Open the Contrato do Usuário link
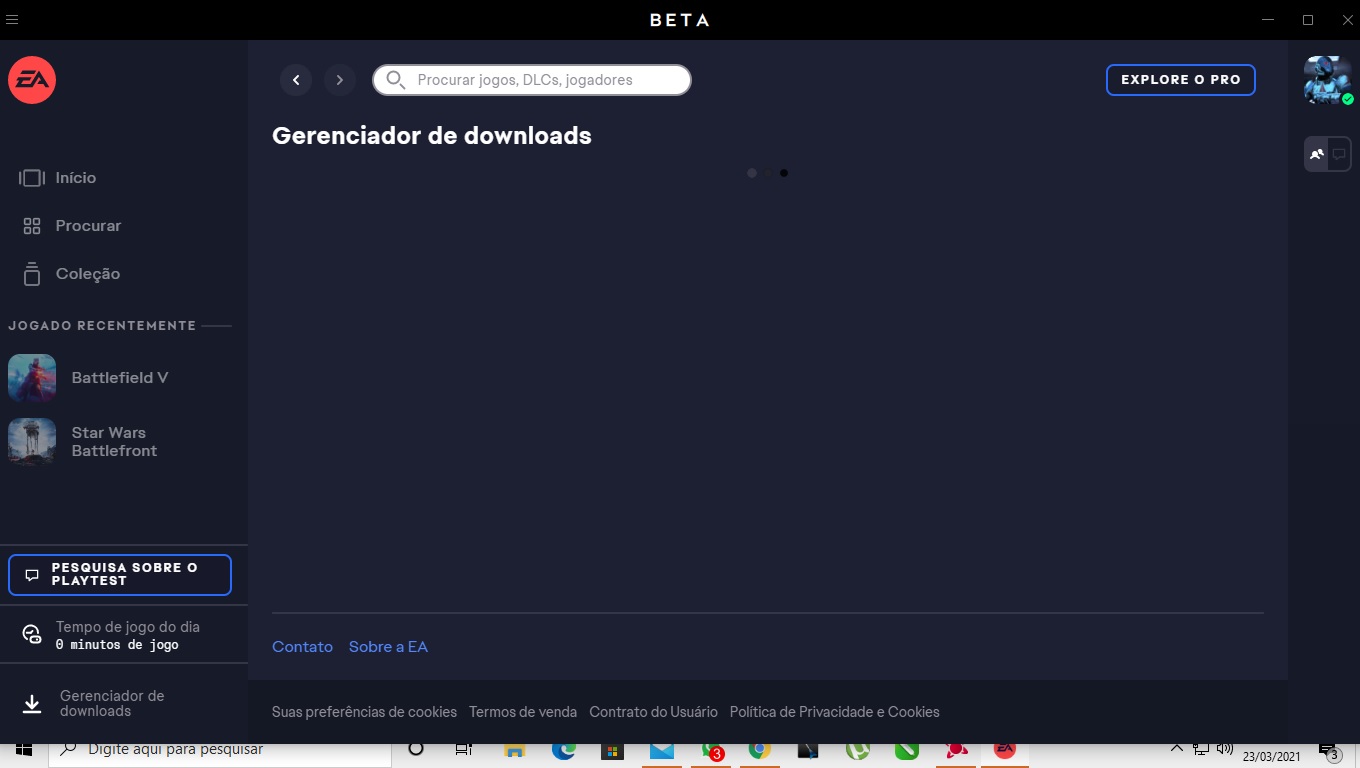 tap(653, 712)
